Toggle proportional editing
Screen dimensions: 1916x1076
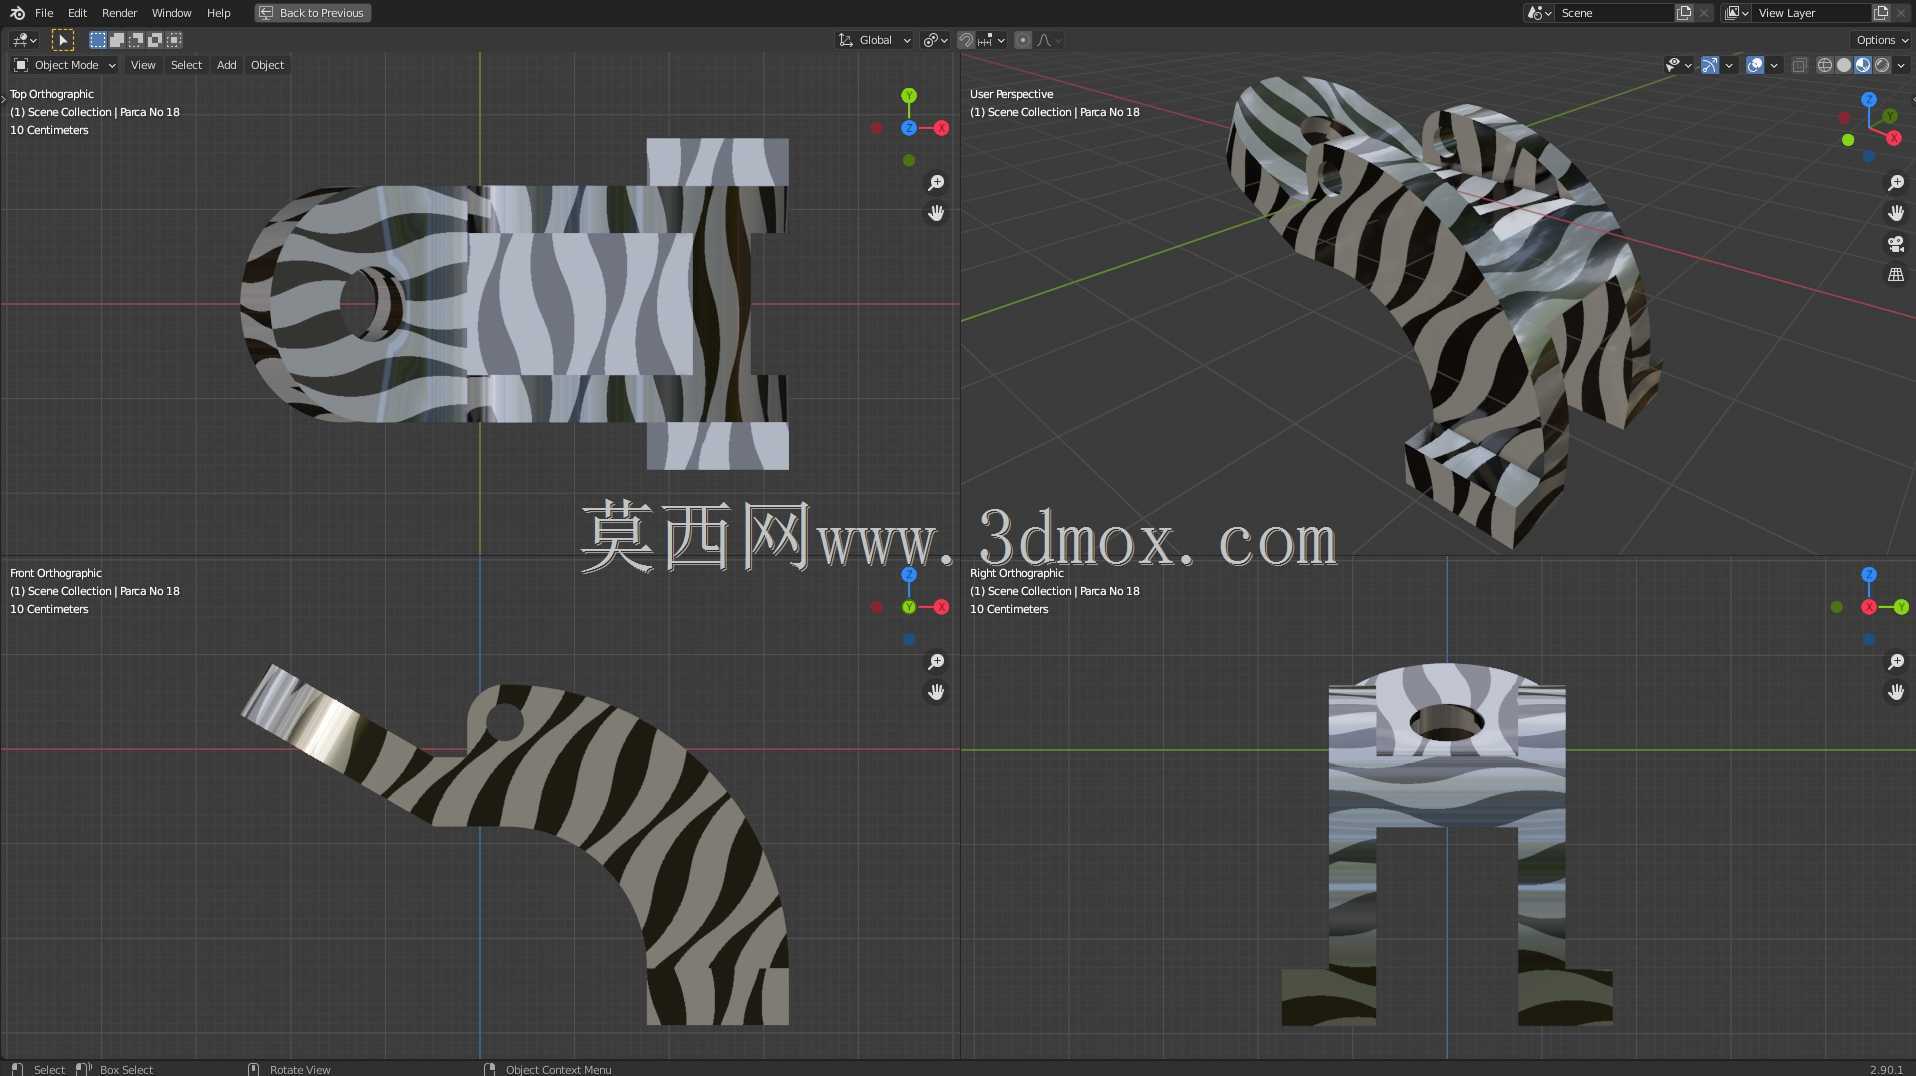(1022, 40)
